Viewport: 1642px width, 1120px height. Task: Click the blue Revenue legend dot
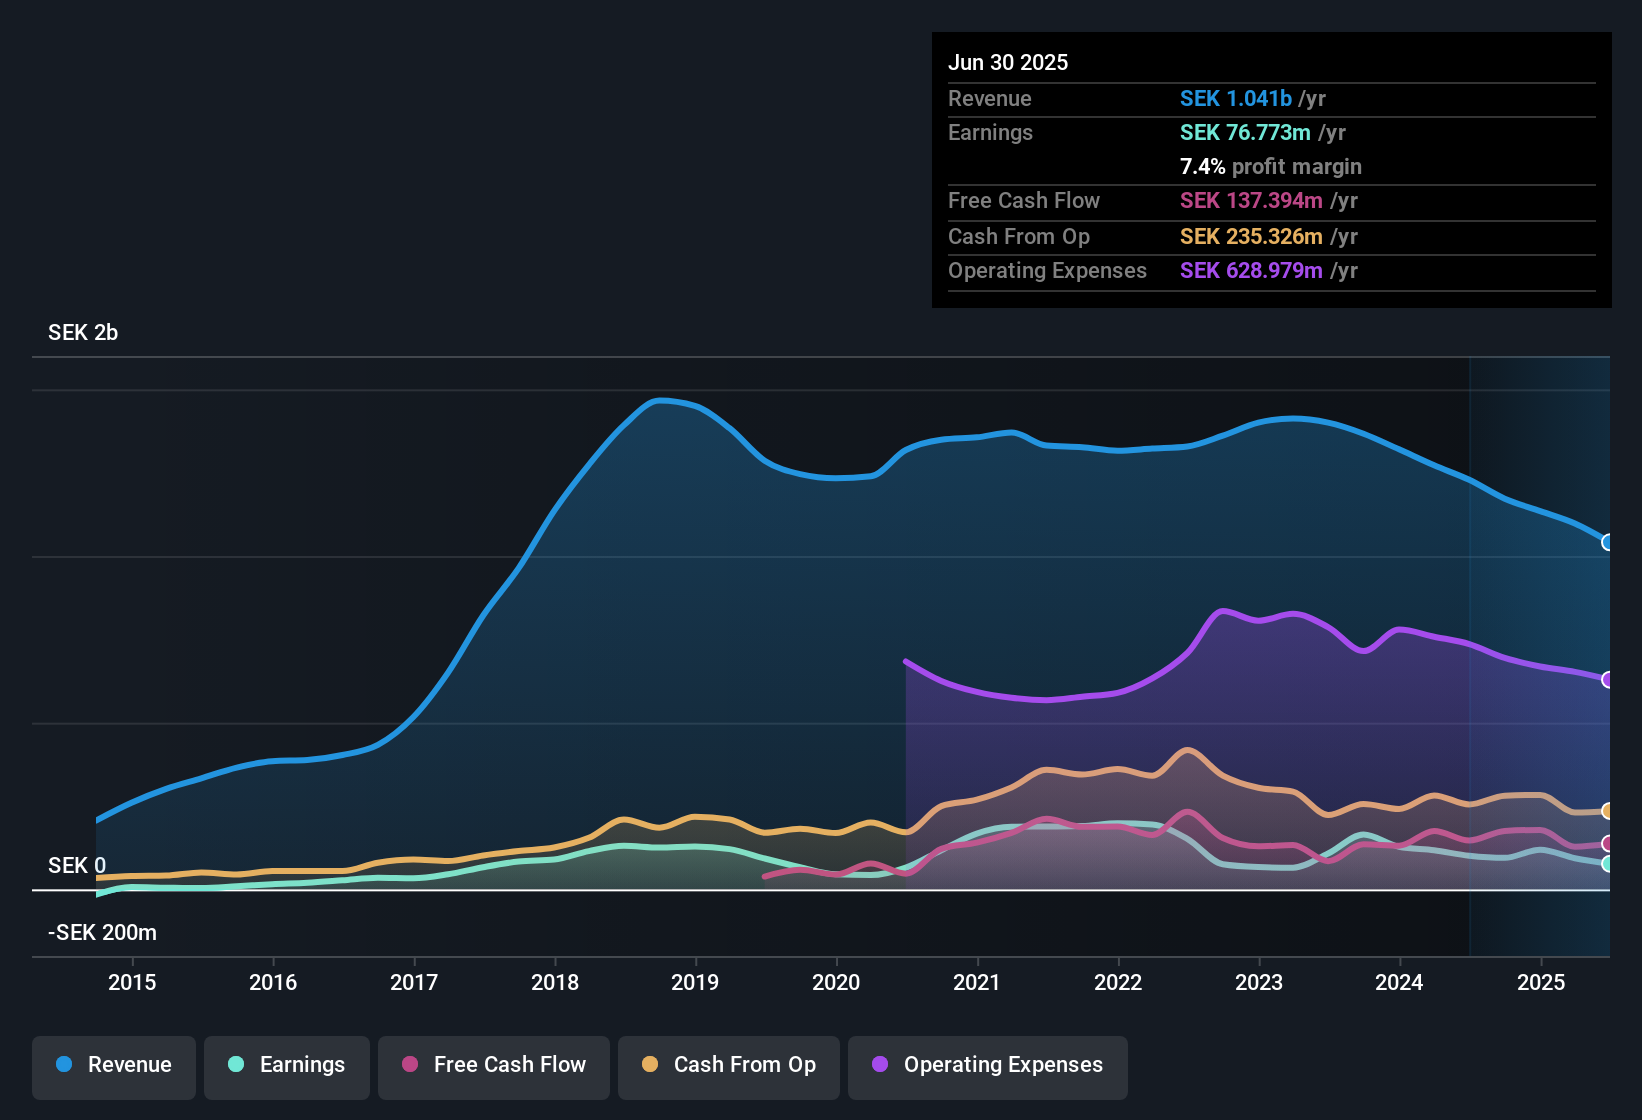coord(64,1064)
